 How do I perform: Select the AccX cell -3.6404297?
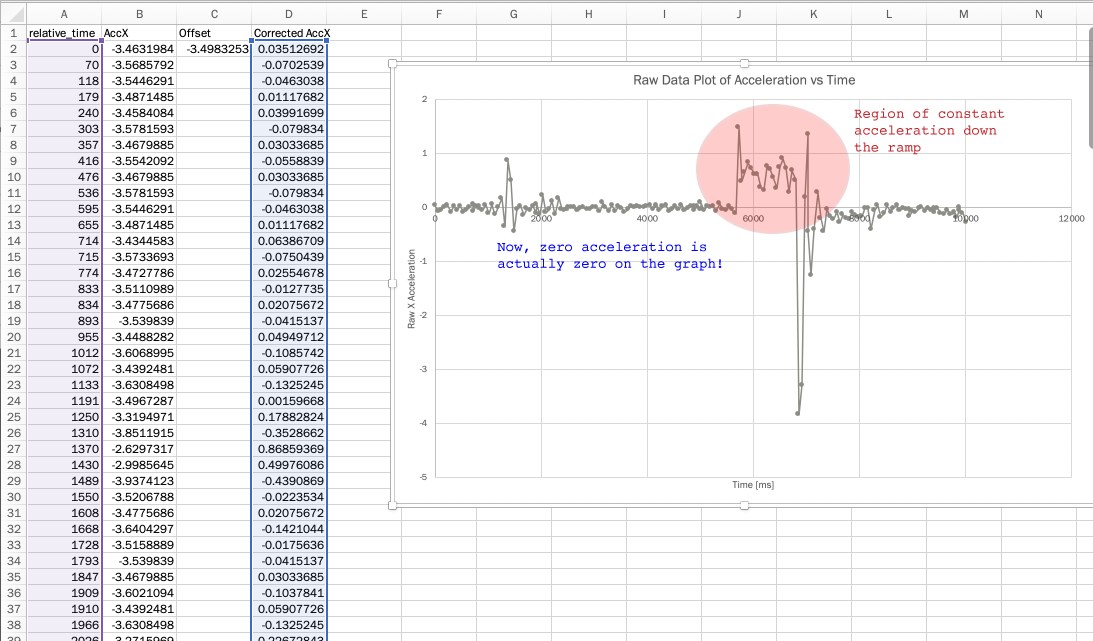[x=139, y=530]
